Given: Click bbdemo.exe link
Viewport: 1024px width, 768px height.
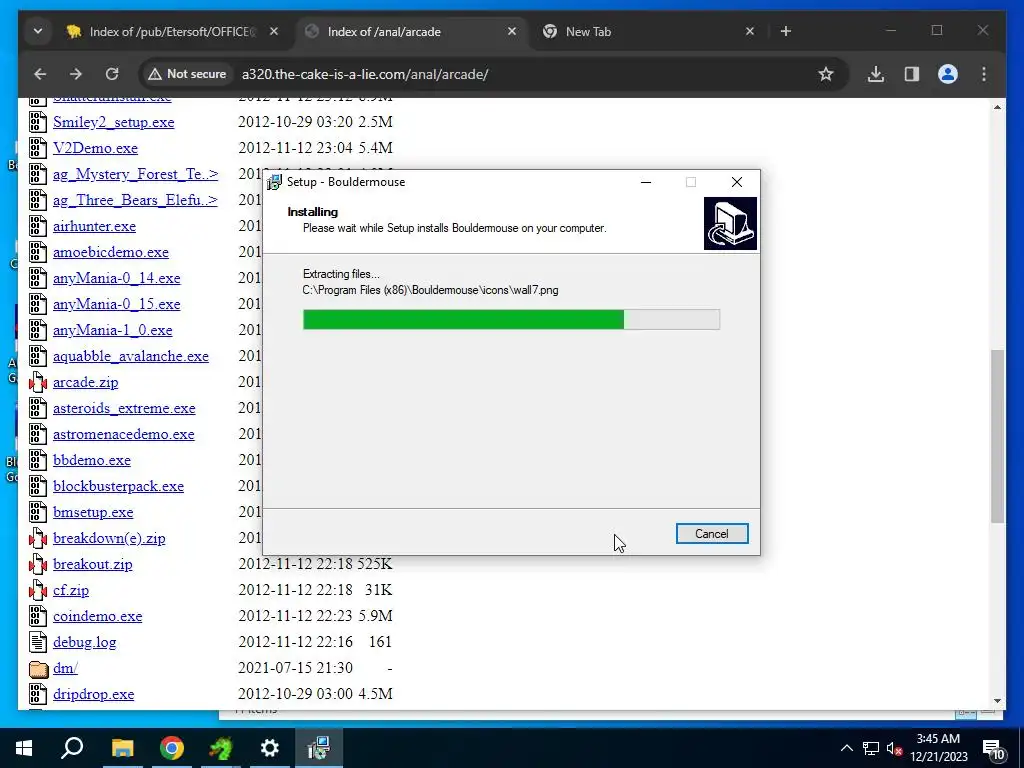Looking at the screenshot, I should 92,460.
